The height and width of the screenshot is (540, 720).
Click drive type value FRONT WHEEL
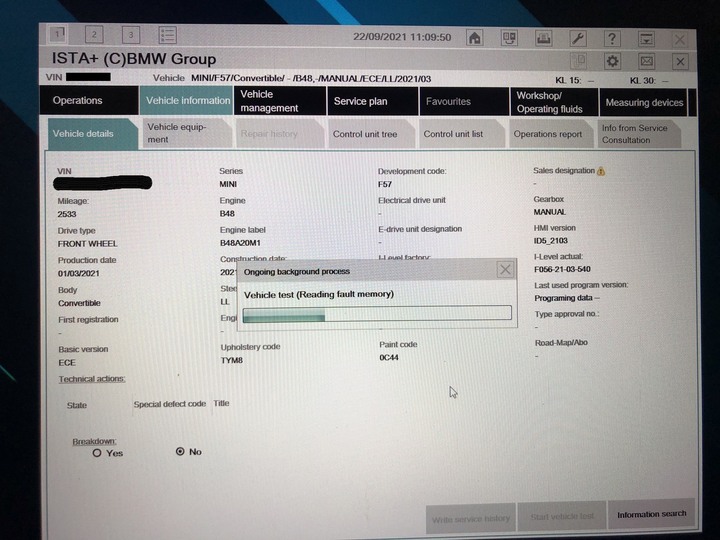87,244
